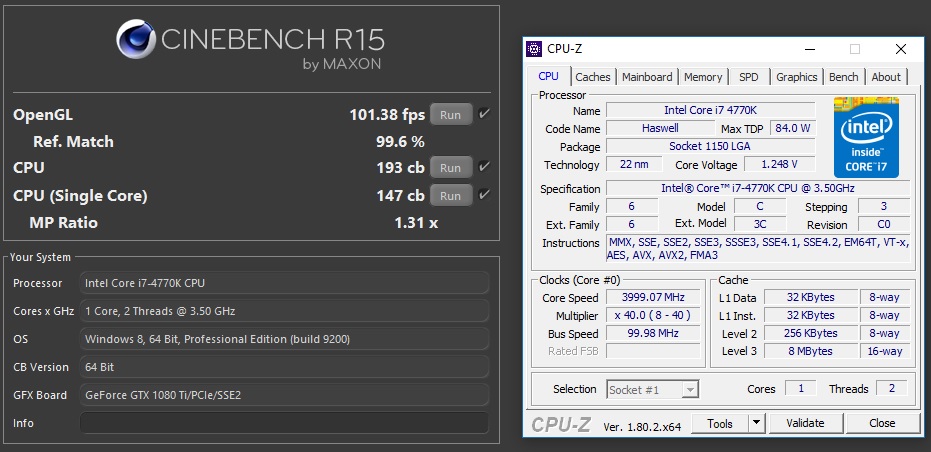931x452 pixels.
Task: Click the GFX Board field GeForce GTX 1080 Ti
Action: click(x=284, y=395)
